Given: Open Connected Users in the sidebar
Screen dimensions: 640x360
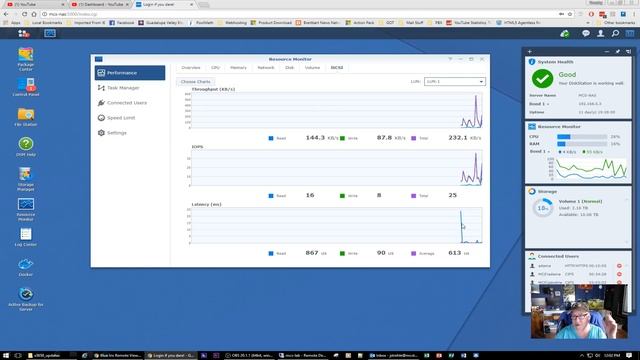Looking at the screenshot, I should 130,103.
